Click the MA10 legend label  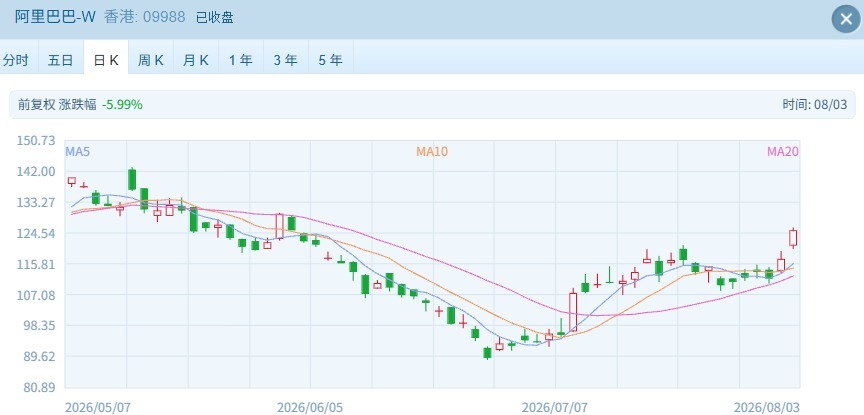432,152
